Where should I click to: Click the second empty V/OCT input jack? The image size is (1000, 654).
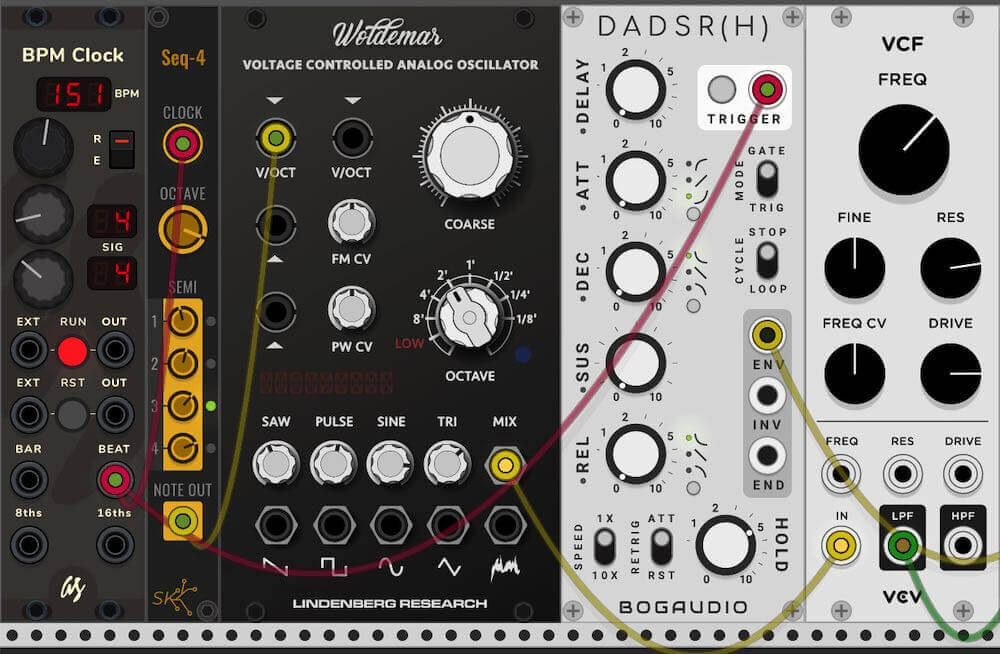click(x=352, y=138)
